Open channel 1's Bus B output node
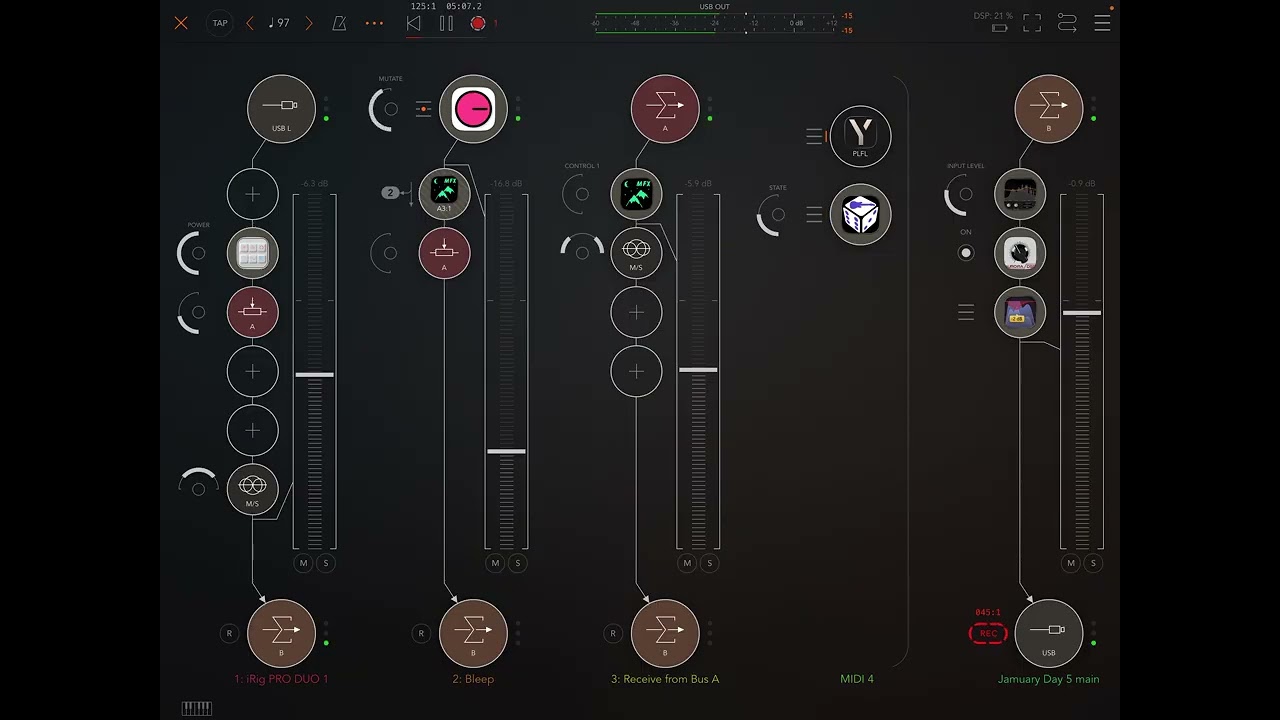Screen dimensions: 1280x720 point(281,633)
